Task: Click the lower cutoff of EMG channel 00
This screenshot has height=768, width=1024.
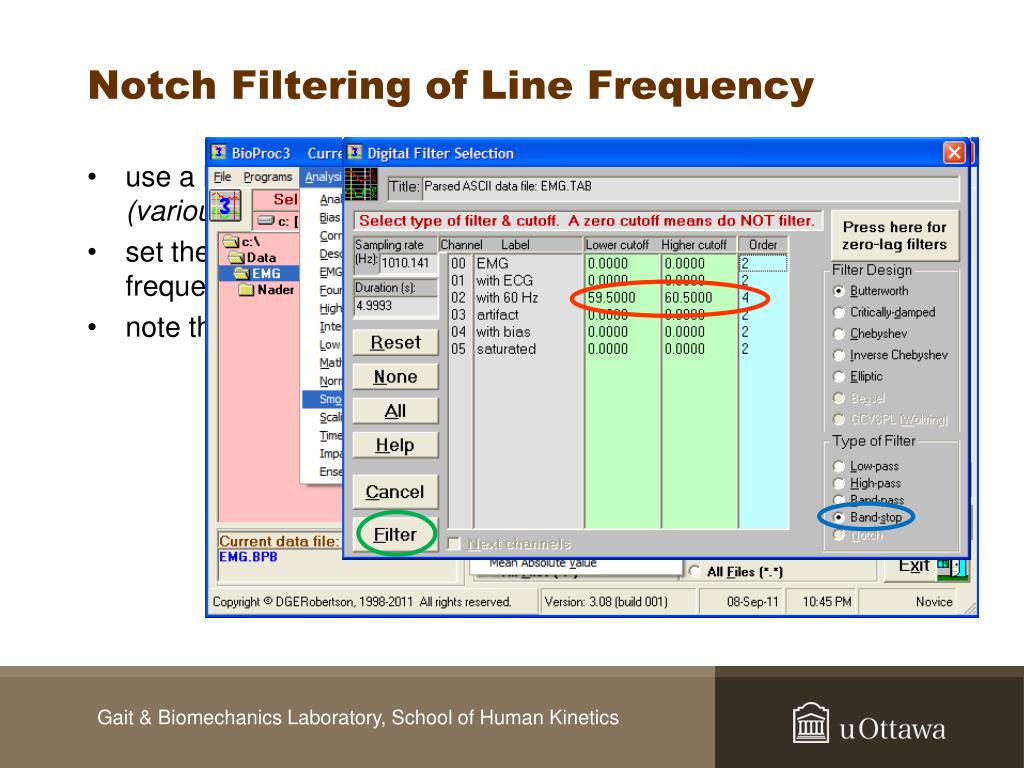Action: click(x=608, y=263)
